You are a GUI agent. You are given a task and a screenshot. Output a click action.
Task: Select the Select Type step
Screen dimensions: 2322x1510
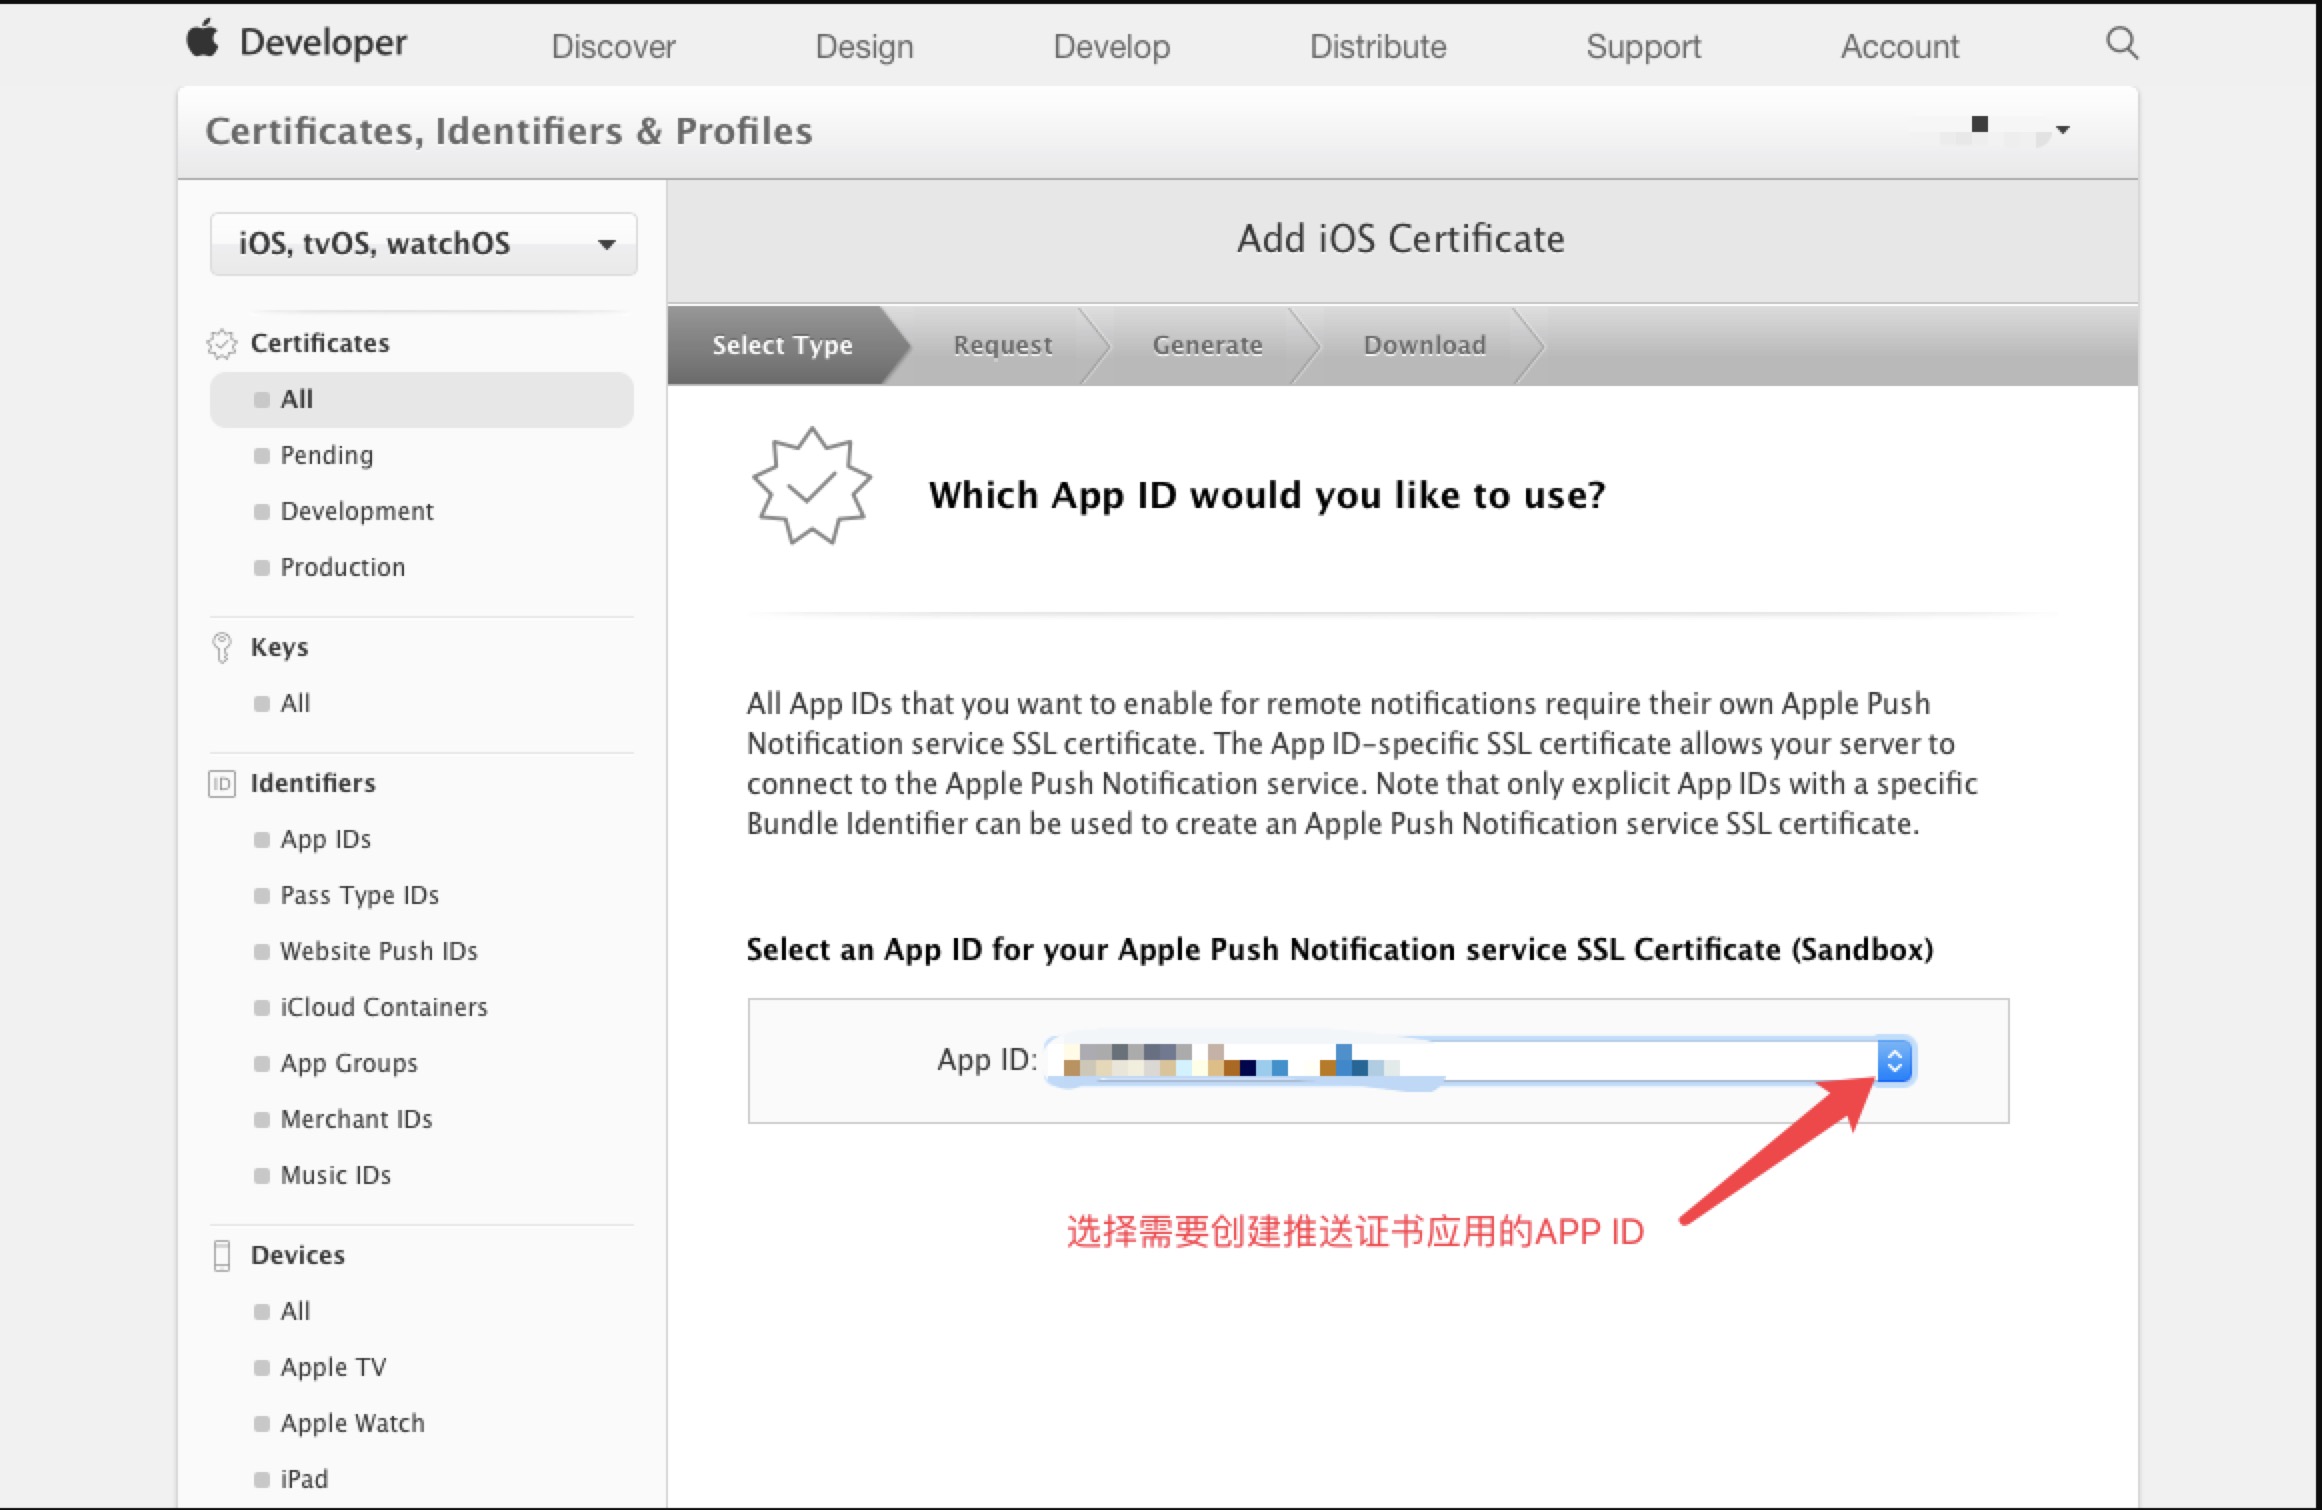[782, 345]
